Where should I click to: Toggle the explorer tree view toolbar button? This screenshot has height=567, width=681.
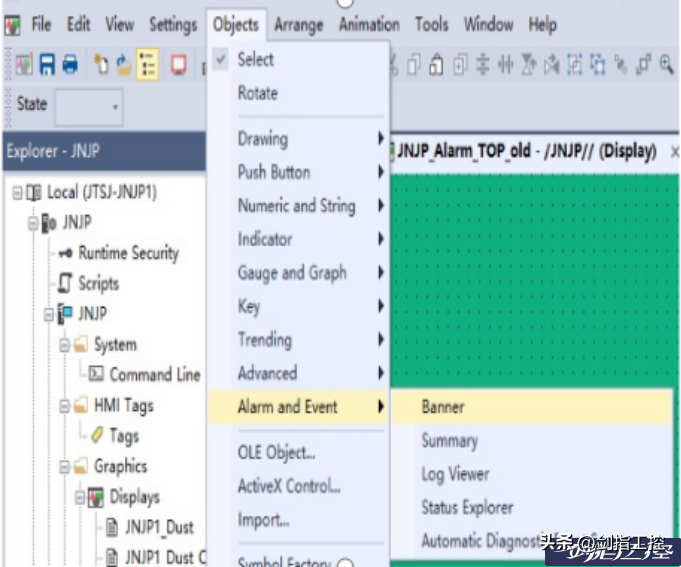(x=147, y=65)
